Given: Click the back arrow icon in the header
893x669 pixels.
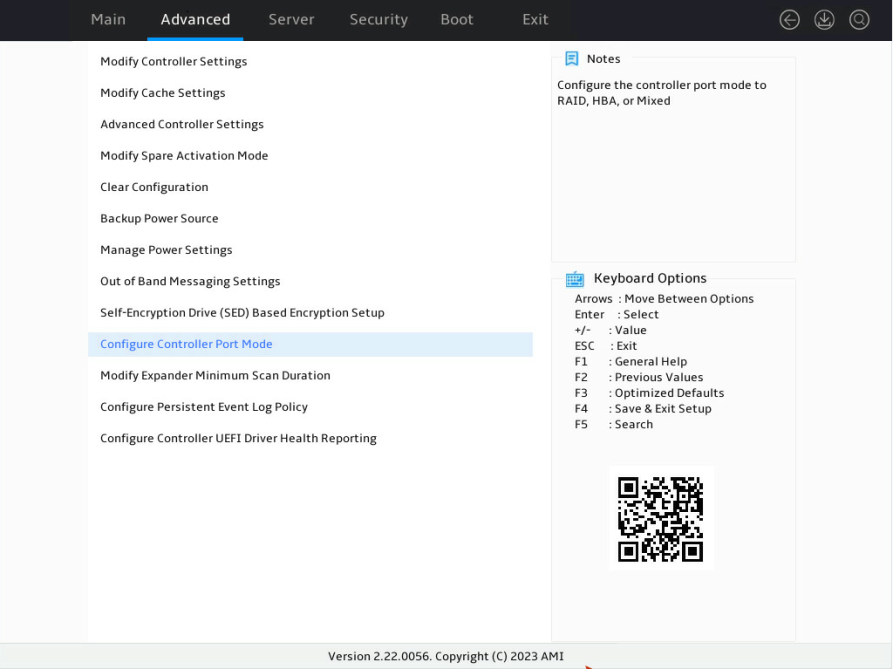Looking at the screenshot, I should tap(789, 20).
